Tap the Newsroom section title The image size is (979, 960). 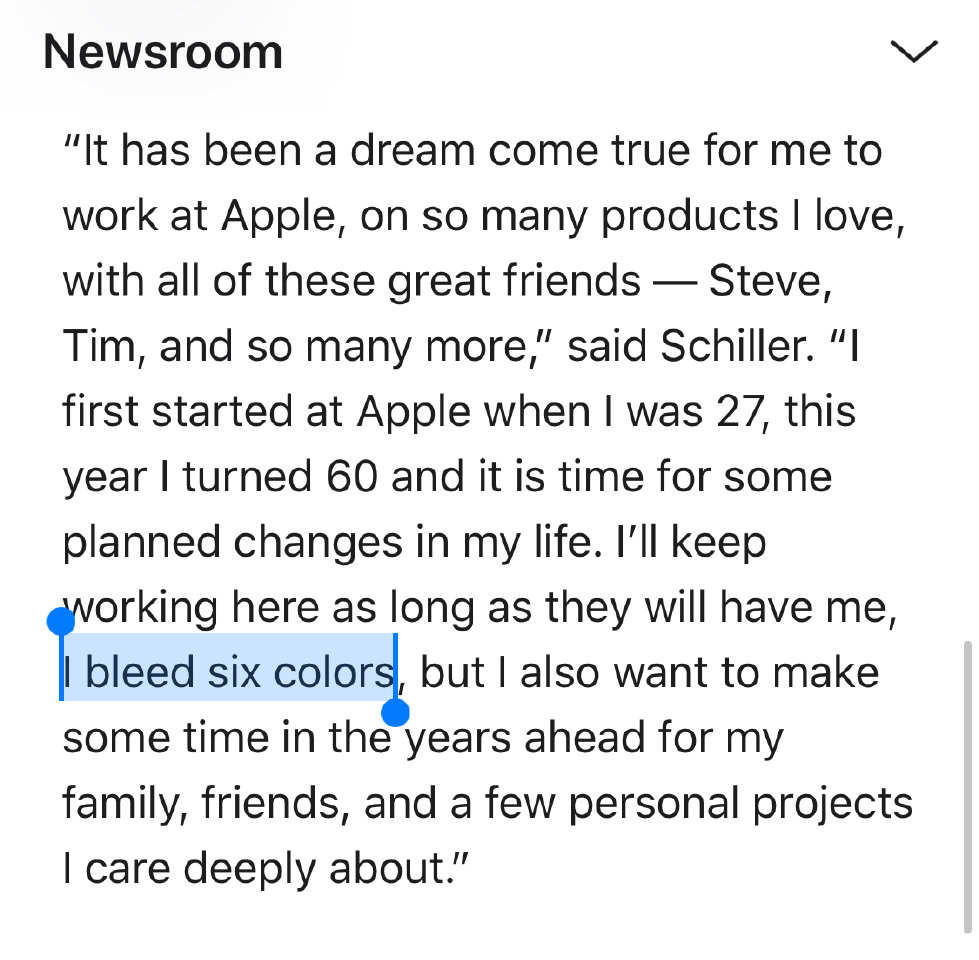163,52
